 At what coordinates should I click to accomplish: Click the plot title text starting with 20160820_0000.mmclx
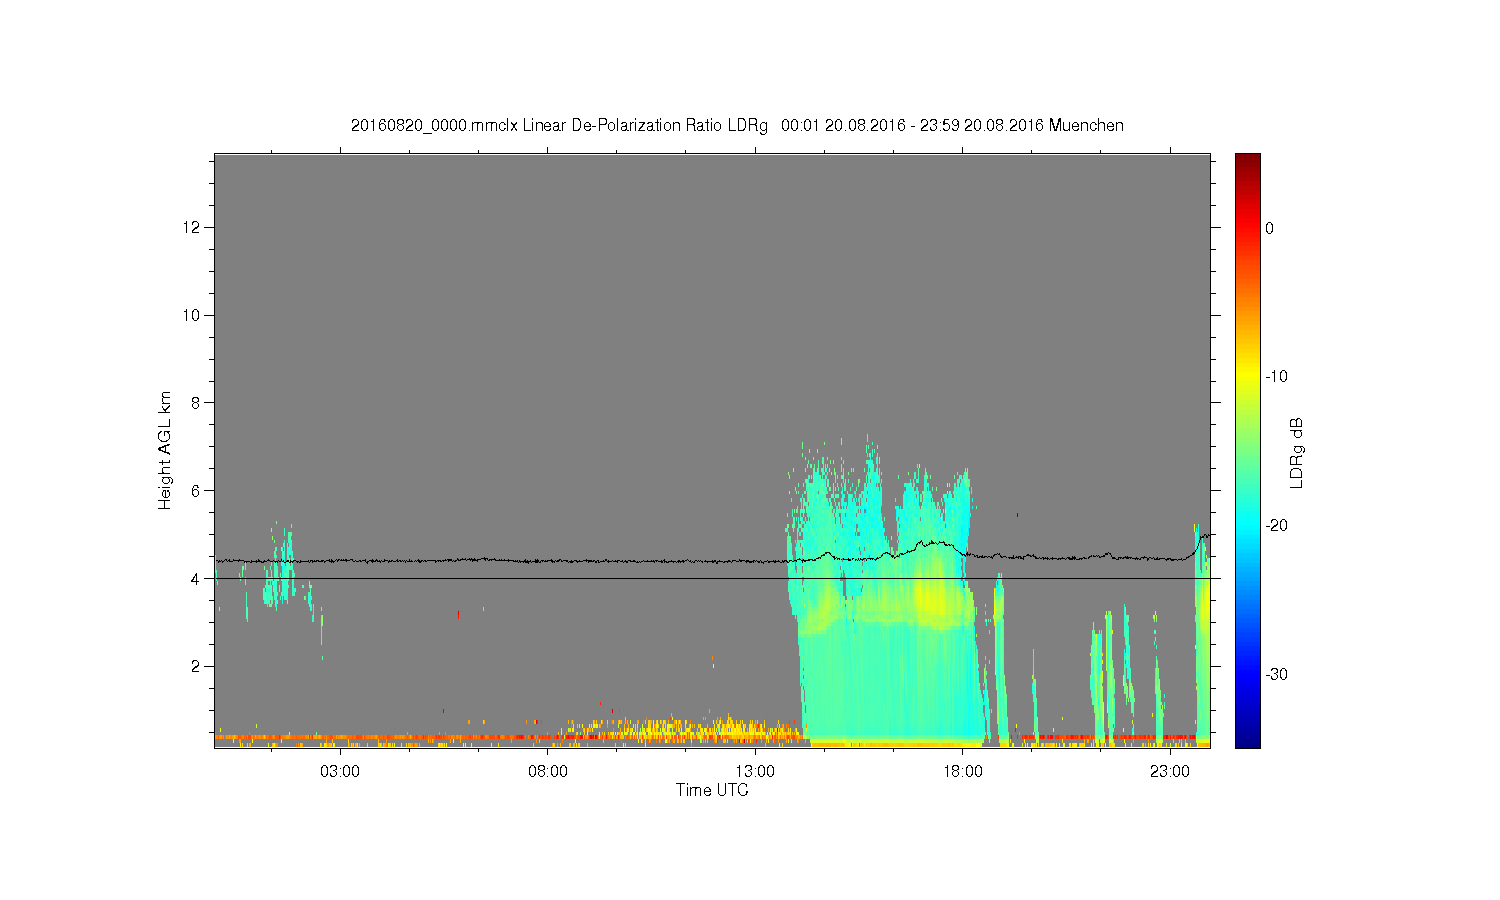pos(737,126)
